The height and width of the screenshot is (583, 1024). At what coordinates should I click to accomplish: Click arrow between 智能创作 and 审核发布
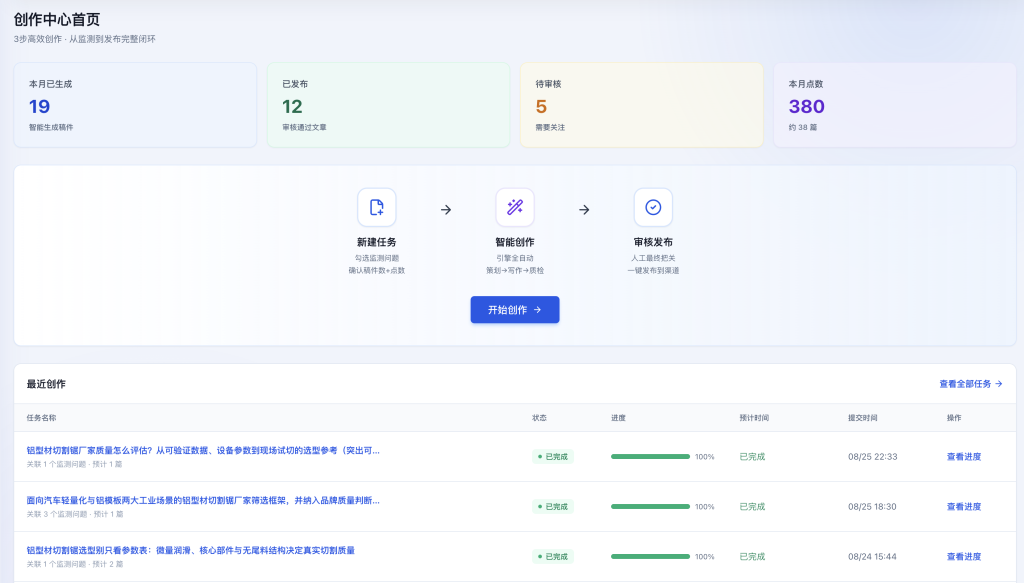(x=584, y=210)
